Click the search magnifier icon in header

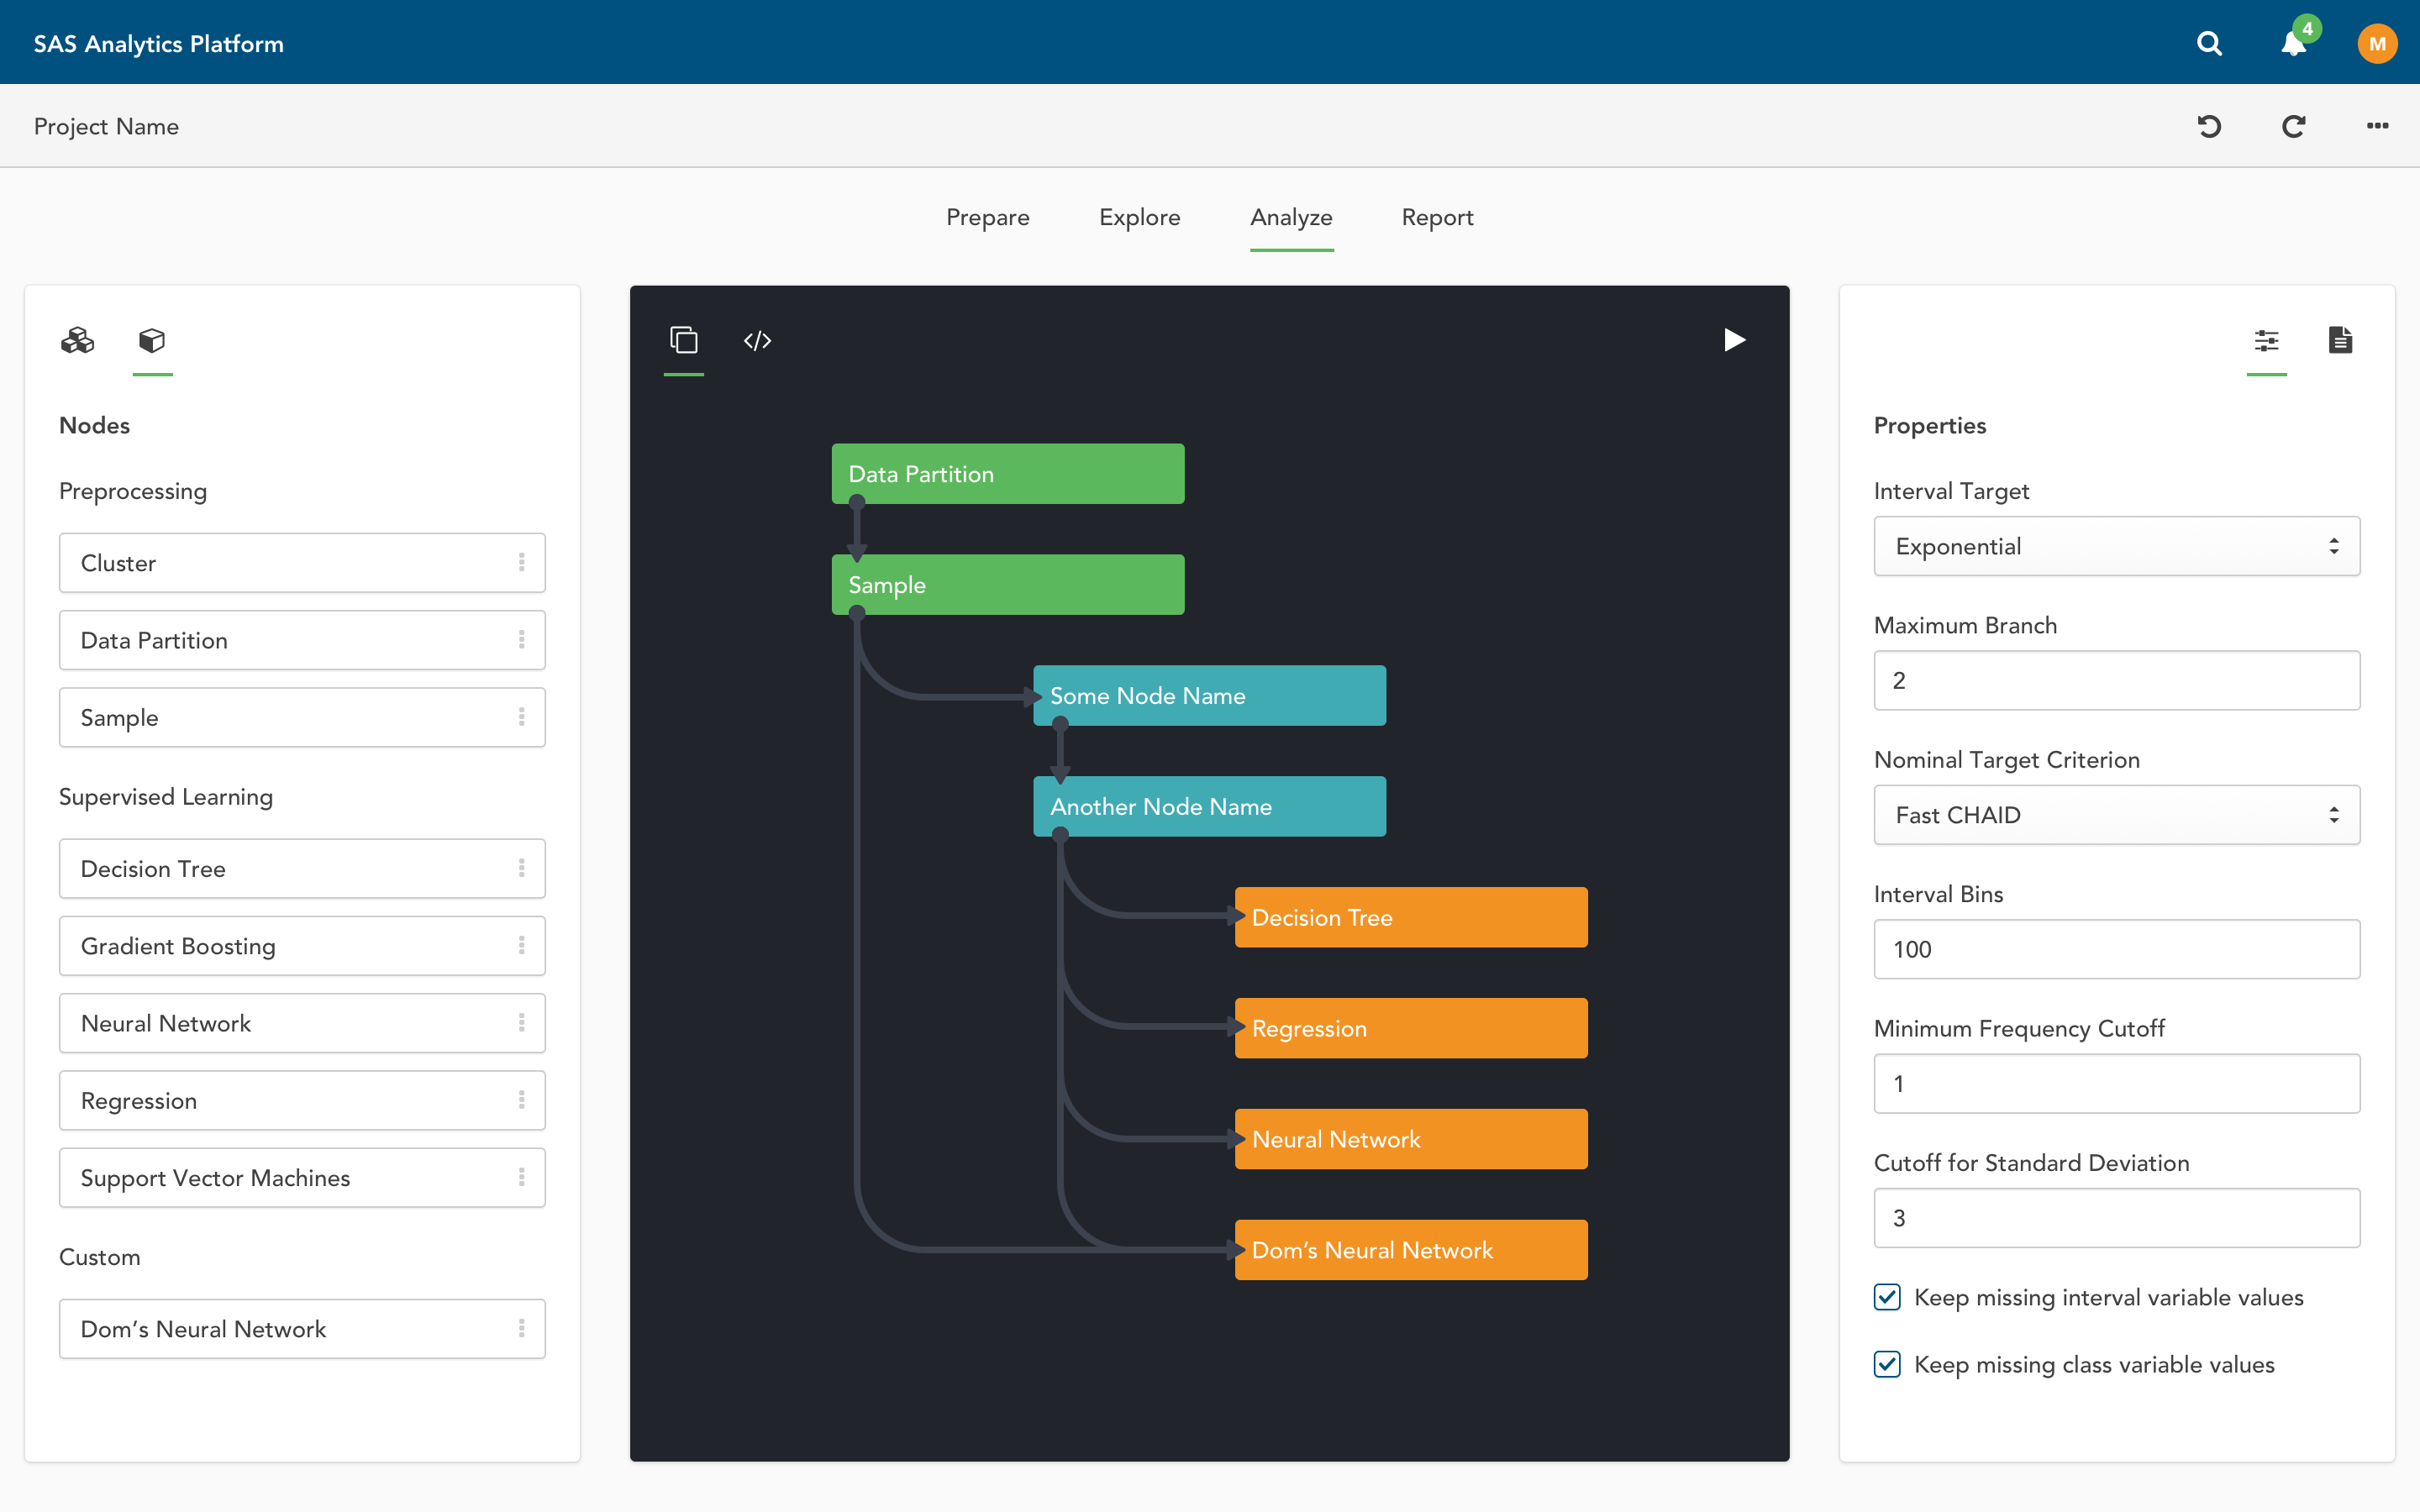coord(2209,44)
